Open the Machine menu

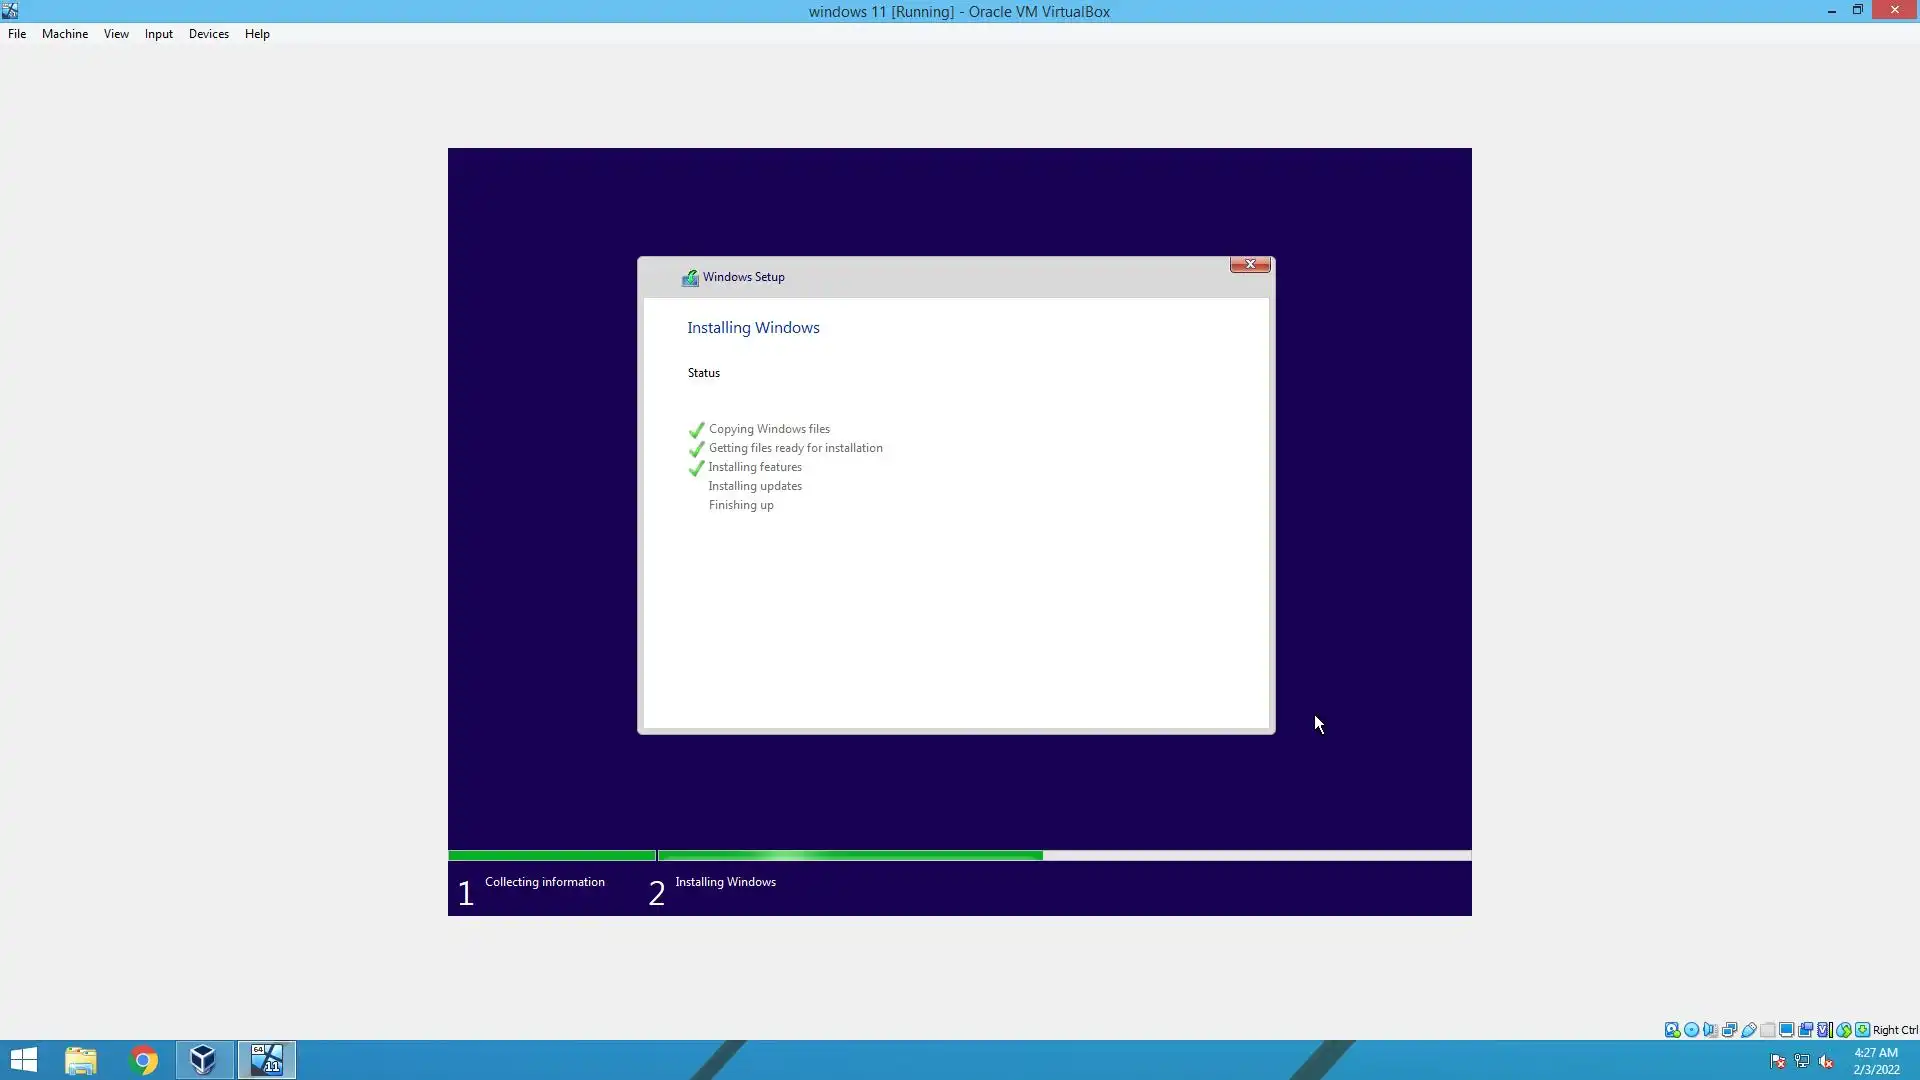click(x=65, y=34)
